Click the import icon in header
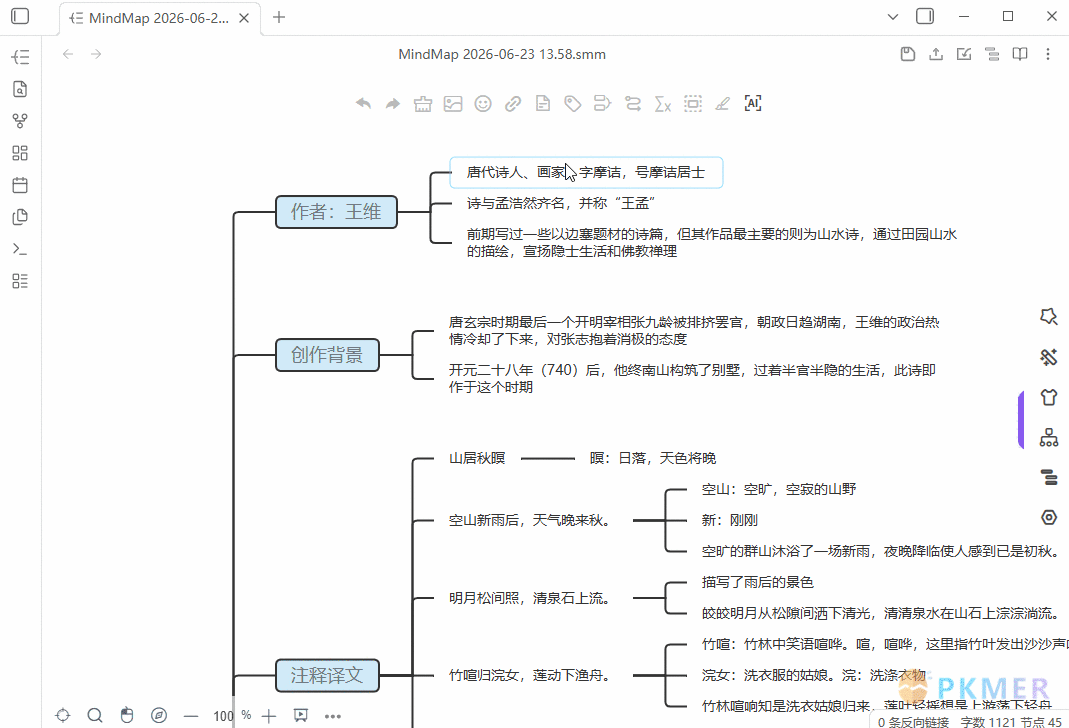Viewport: 1069px width, 728px height. (x=964, y=54)
